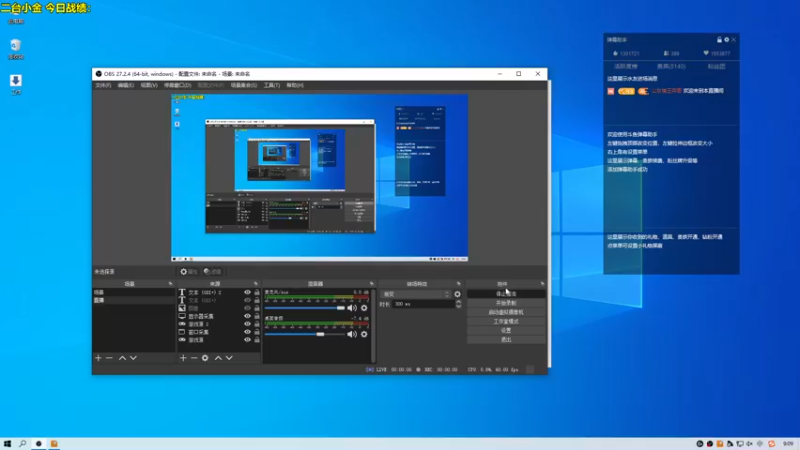The width and height of the screenshot is (800, 450).
Task: Increase transition duration with up stepper
Action: coord(458,302)
